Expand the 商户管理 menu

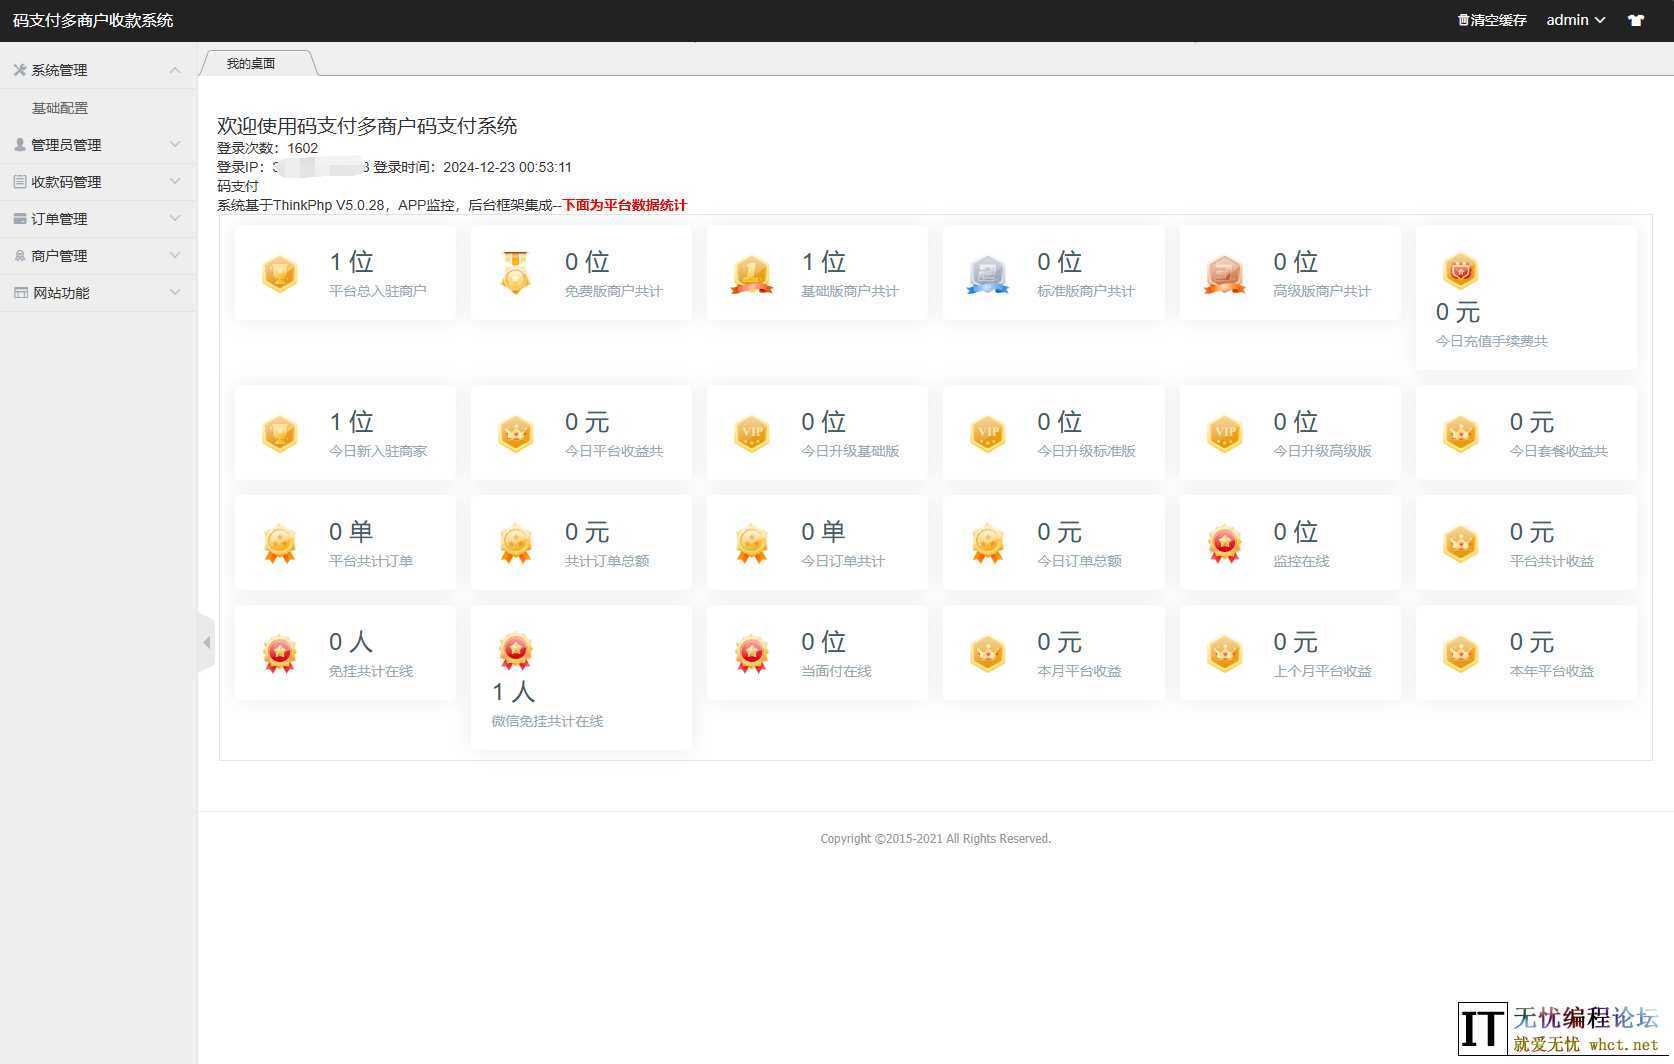(x=98, y=256)
